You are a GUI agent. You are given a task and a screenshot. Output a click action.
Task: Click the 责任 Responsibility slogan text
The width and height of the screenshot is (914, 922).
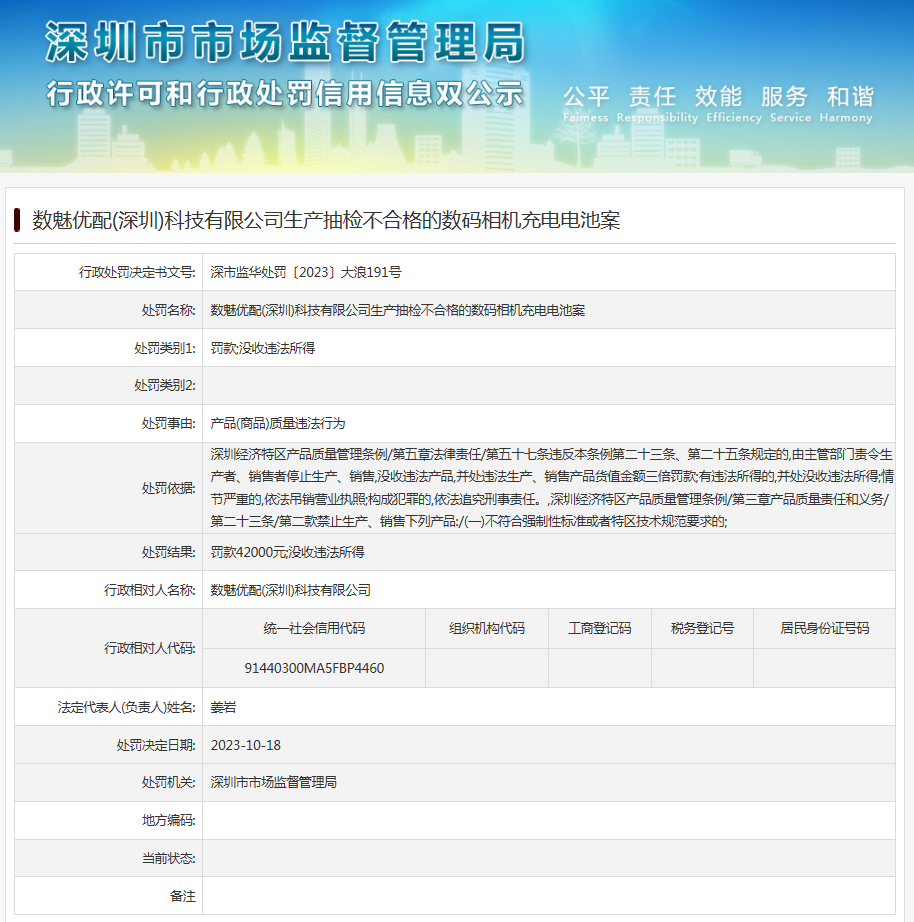[x=657, y=104]
